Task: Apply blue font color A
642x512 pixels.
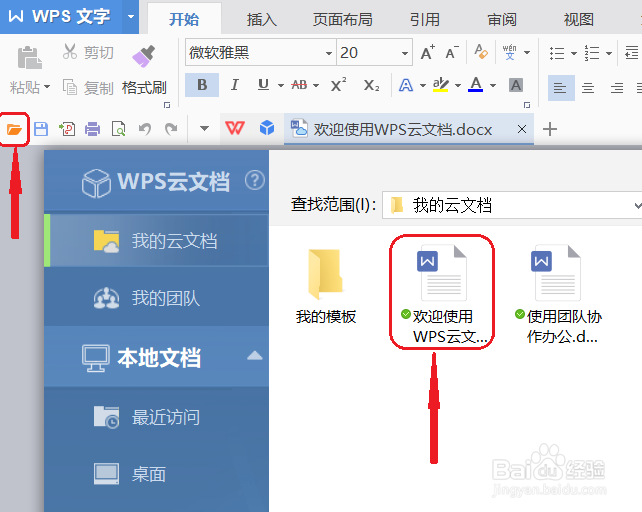Action: point(475,85)
